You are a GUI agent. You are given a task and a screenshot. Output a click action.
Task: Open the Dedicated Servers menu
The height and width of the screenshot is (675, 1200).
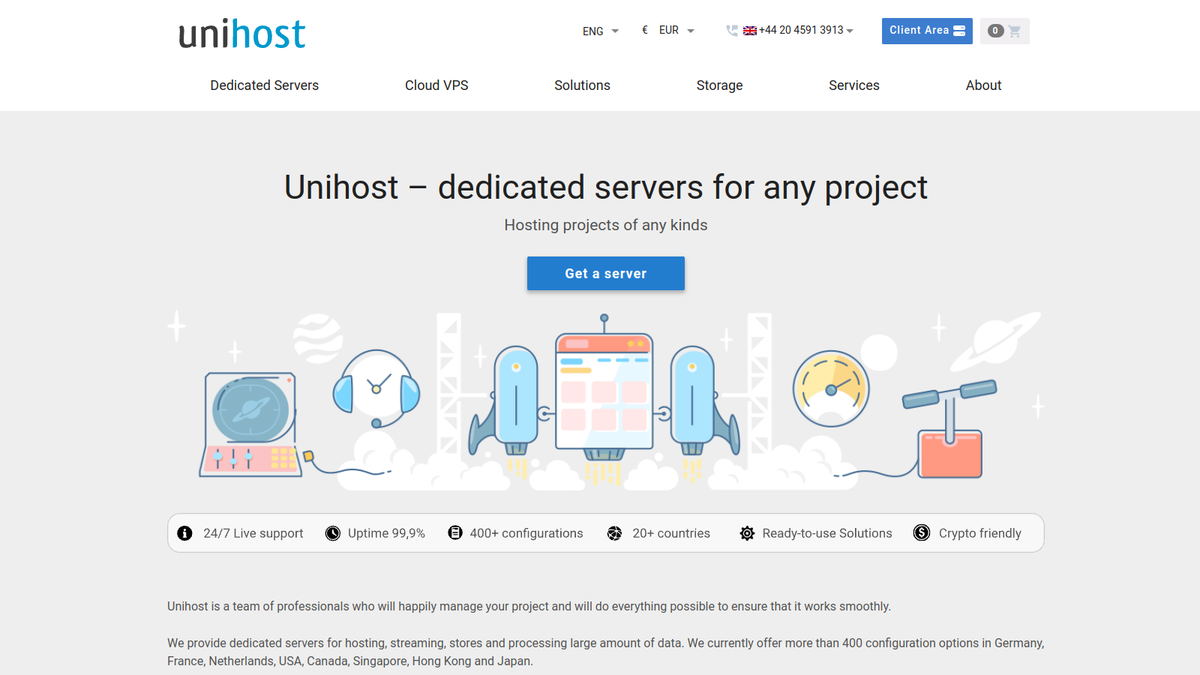(264, 85)
